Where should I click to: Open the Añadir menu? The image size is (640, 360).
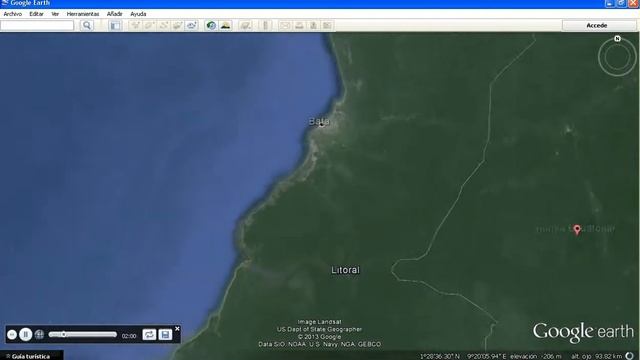[115, 14]
